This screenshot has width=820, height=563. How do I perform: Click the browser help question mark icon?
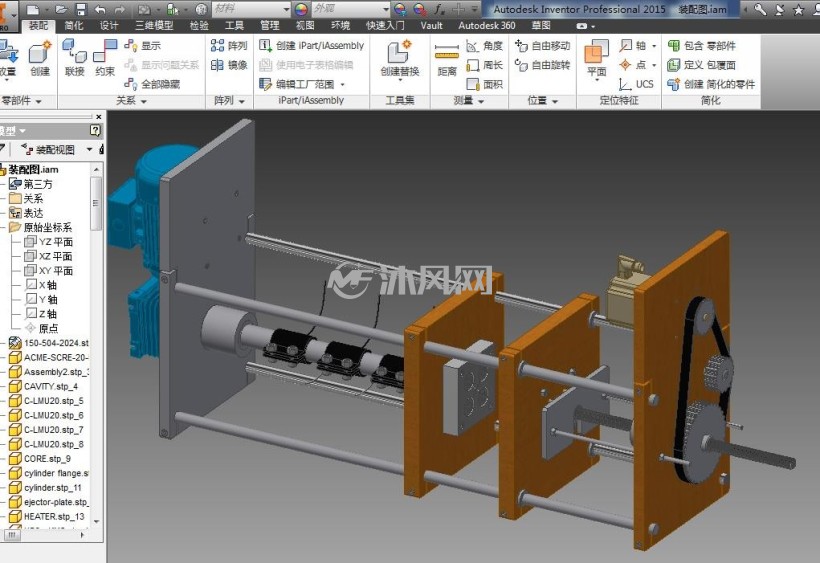click(95, 130)
